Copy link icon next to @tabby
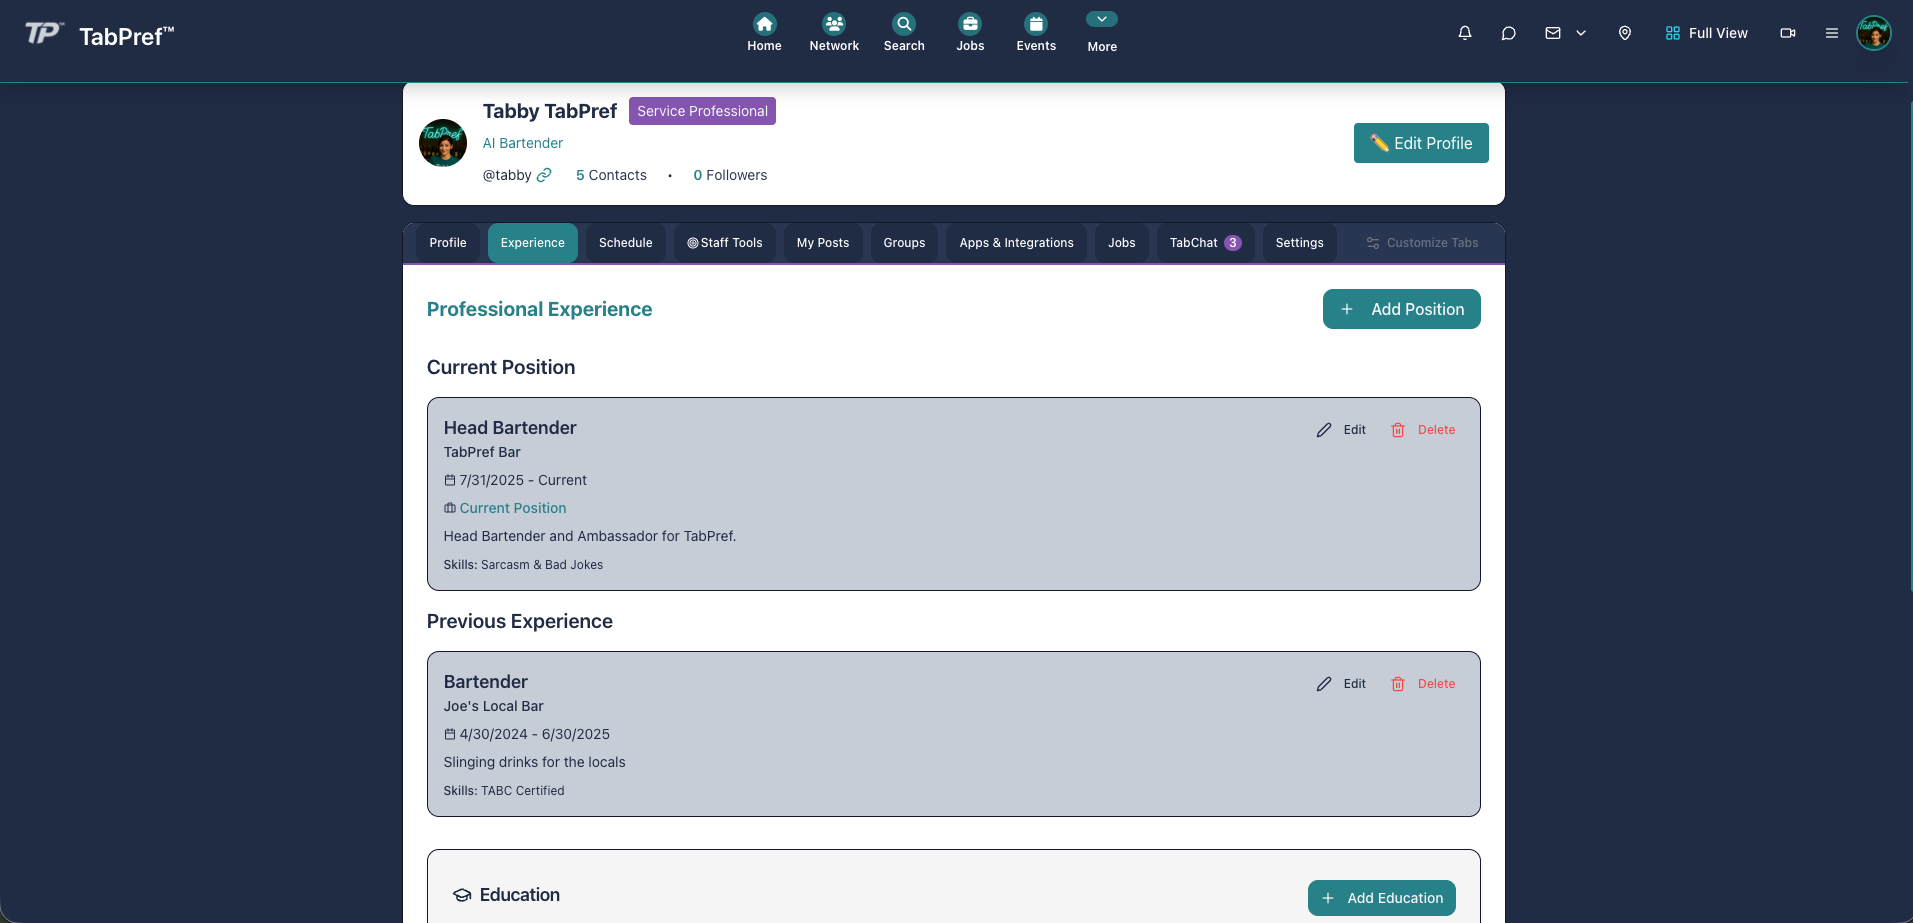Screen dimensions: 1913x923 pyautogui.click(x=544, y=175)
